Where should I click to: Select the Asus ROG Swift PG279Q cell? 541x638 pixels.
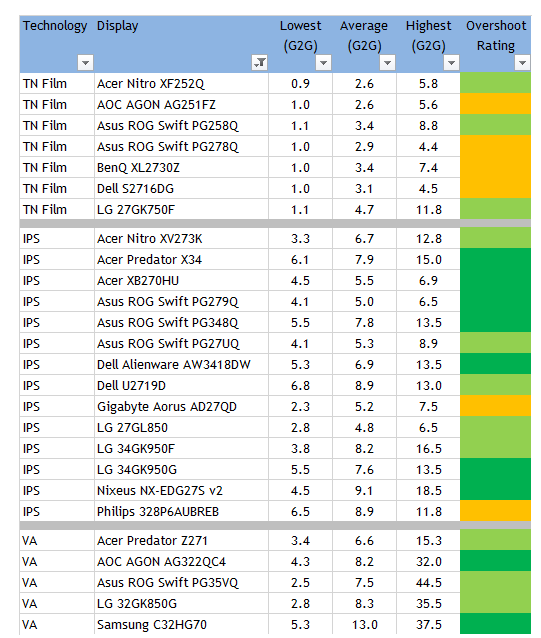(x=181, y=302)
